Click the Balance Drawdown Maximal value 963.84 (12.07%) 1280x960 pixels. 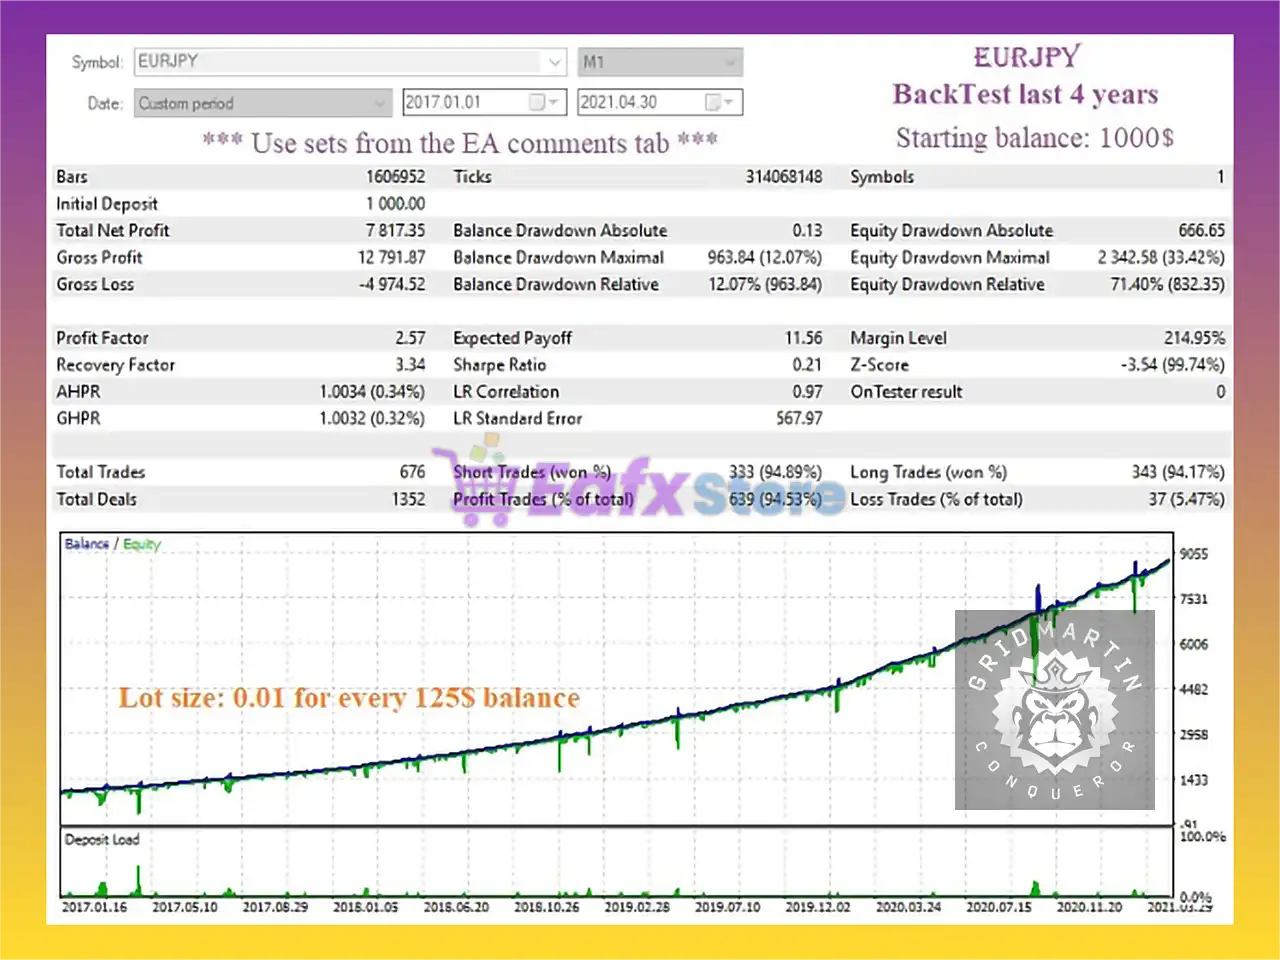pyautogui.click(x=765, y=258)
